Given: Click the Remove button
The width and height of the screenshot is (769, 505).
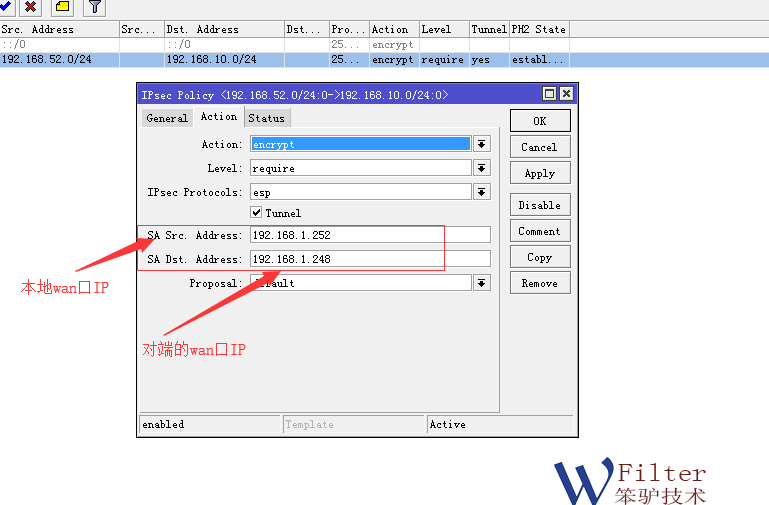Looking at the screenshot, I should click(540, 283).
